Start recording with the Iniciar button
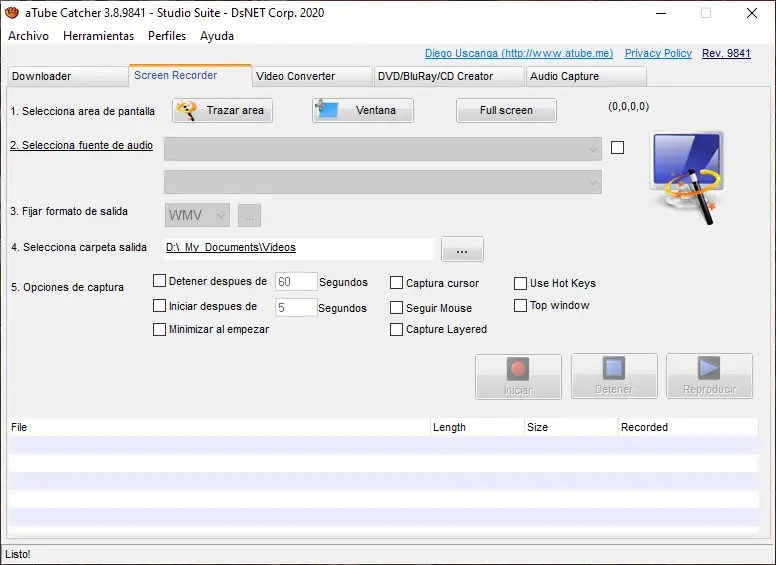Image resolution: width=776 pixels, height=565 pixels. coord(518,377)
